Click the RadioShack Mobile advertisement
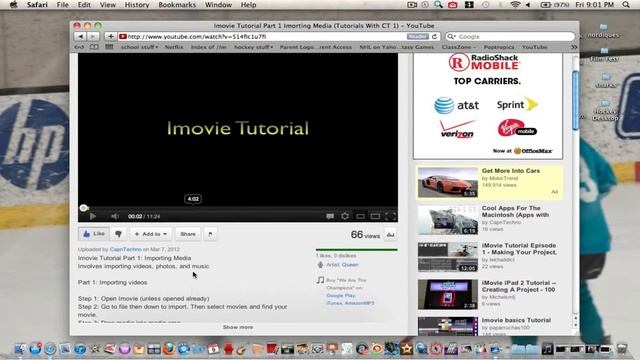This screenshot has height=360, width=640. 488,106
